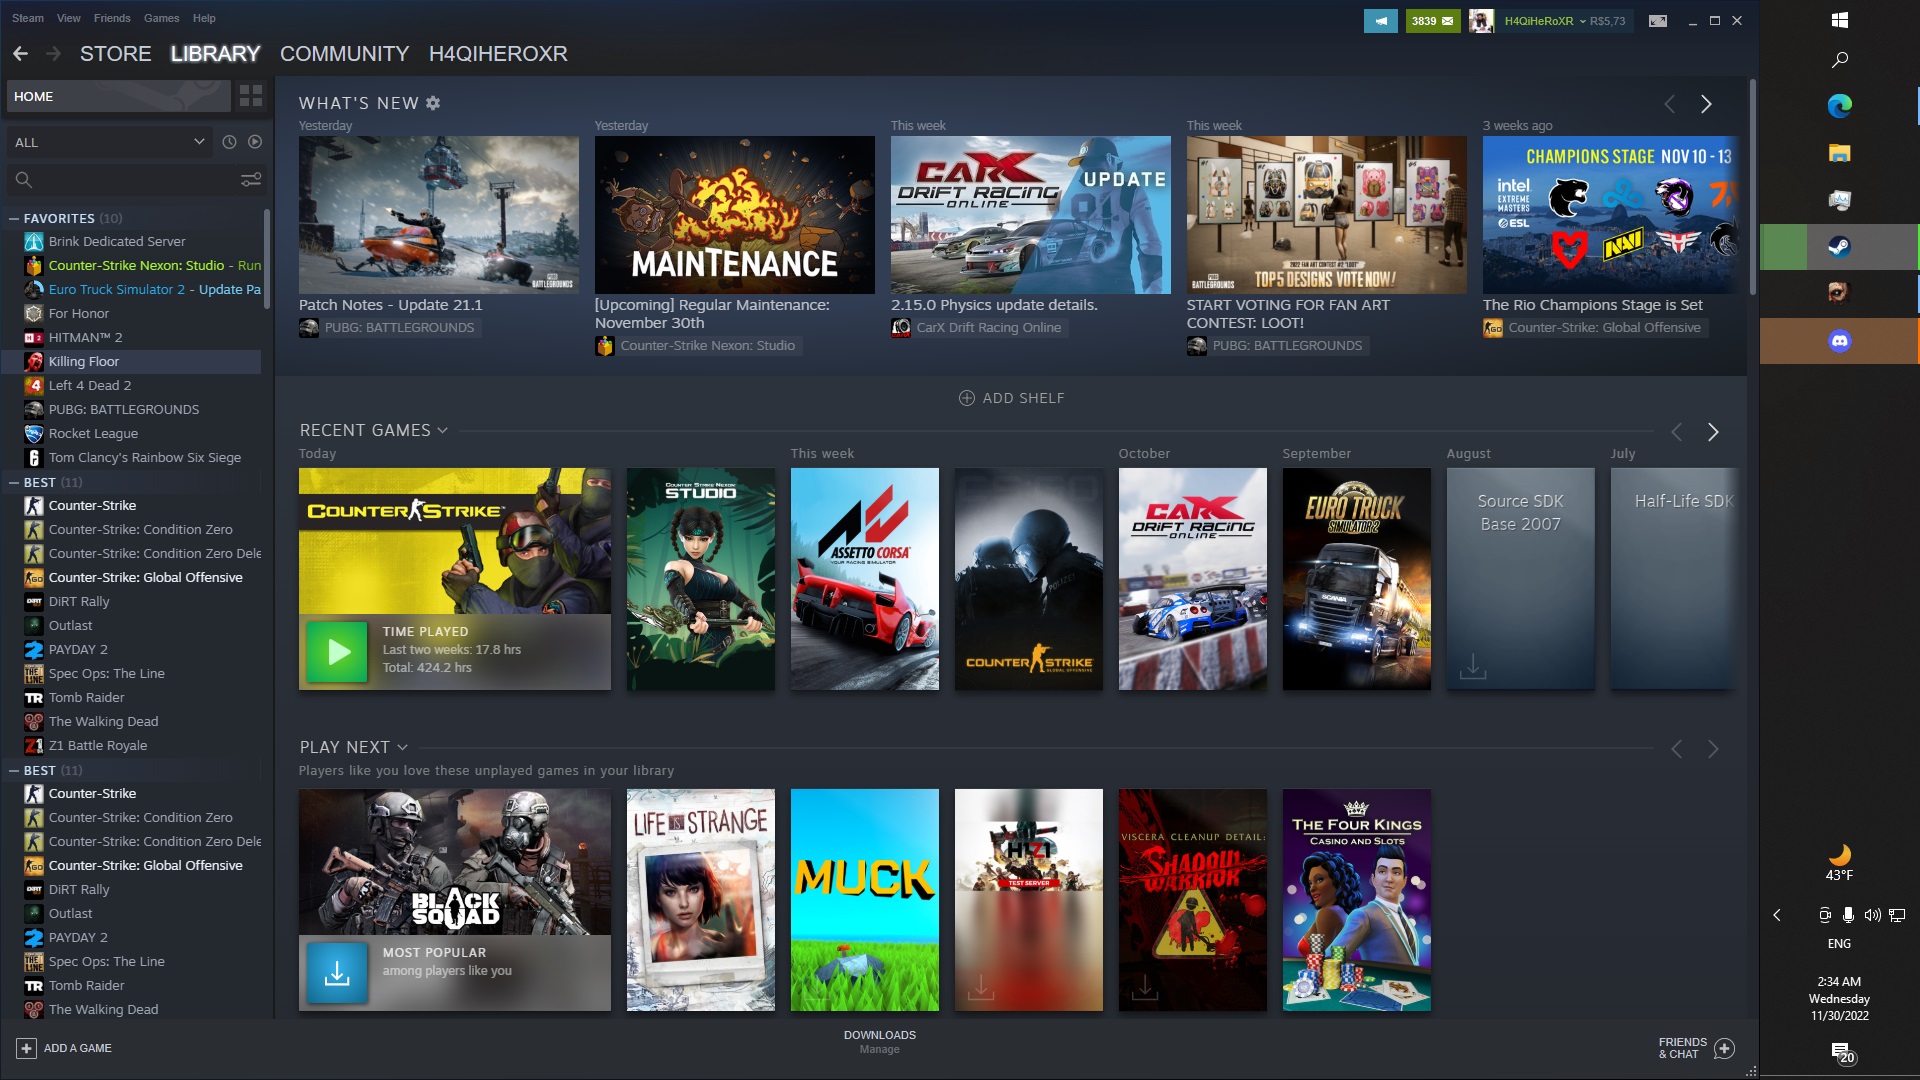Open Friends & Chat plus icon
The width and height of the screenshot is (1920, 1080).
click(x=1724, y=1048)
